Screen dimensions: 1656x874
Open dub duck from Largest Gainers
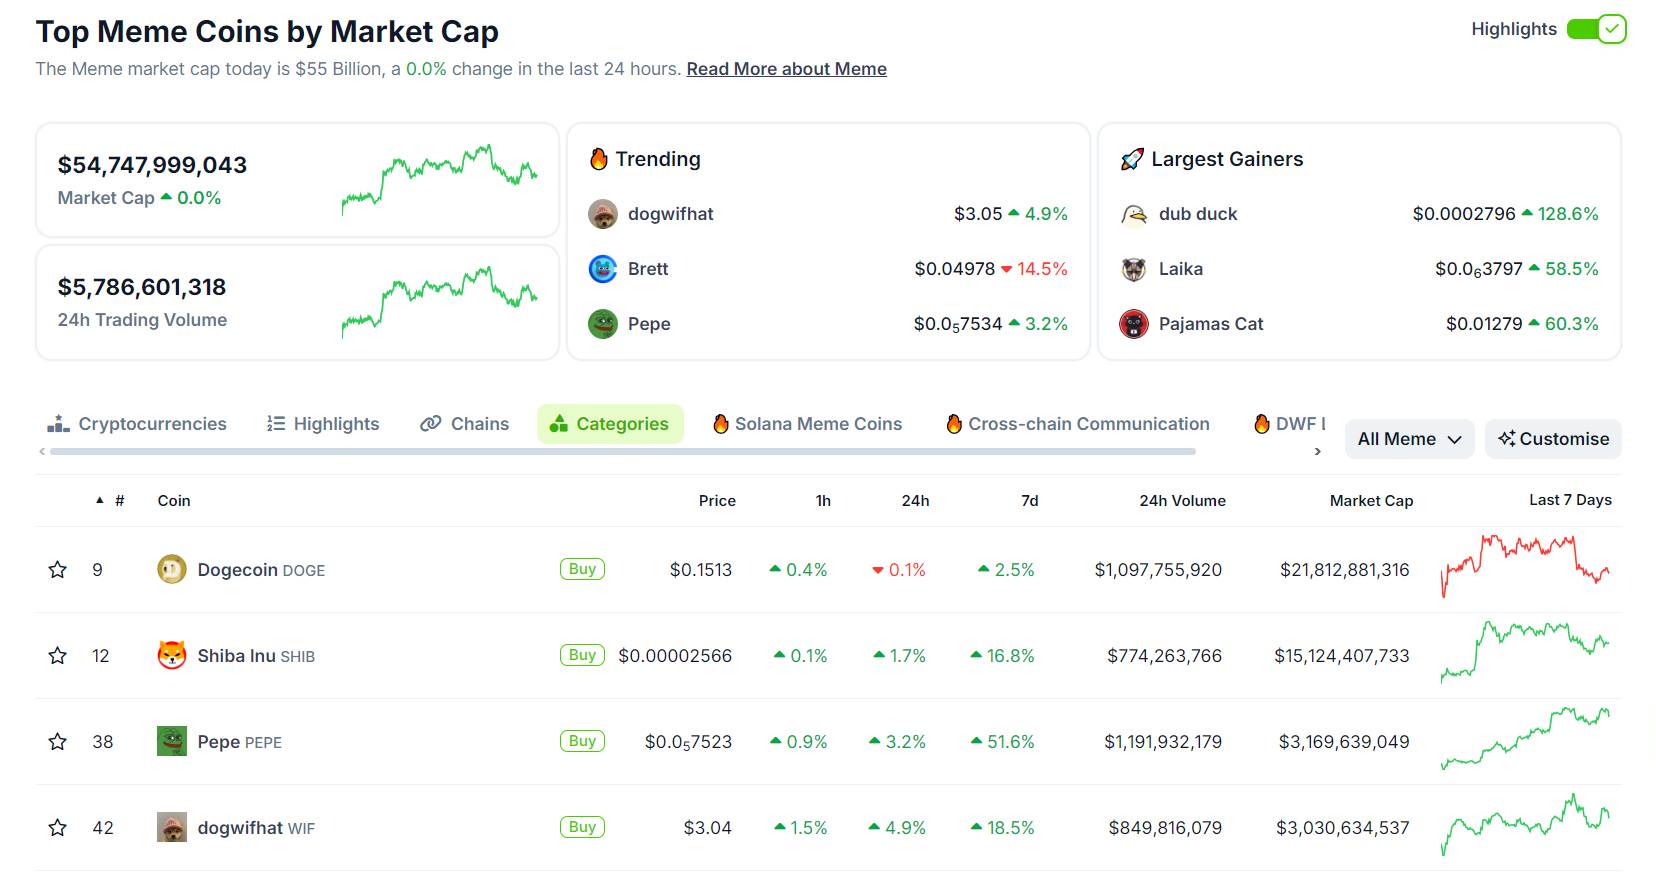click(x=1198, y=214)
